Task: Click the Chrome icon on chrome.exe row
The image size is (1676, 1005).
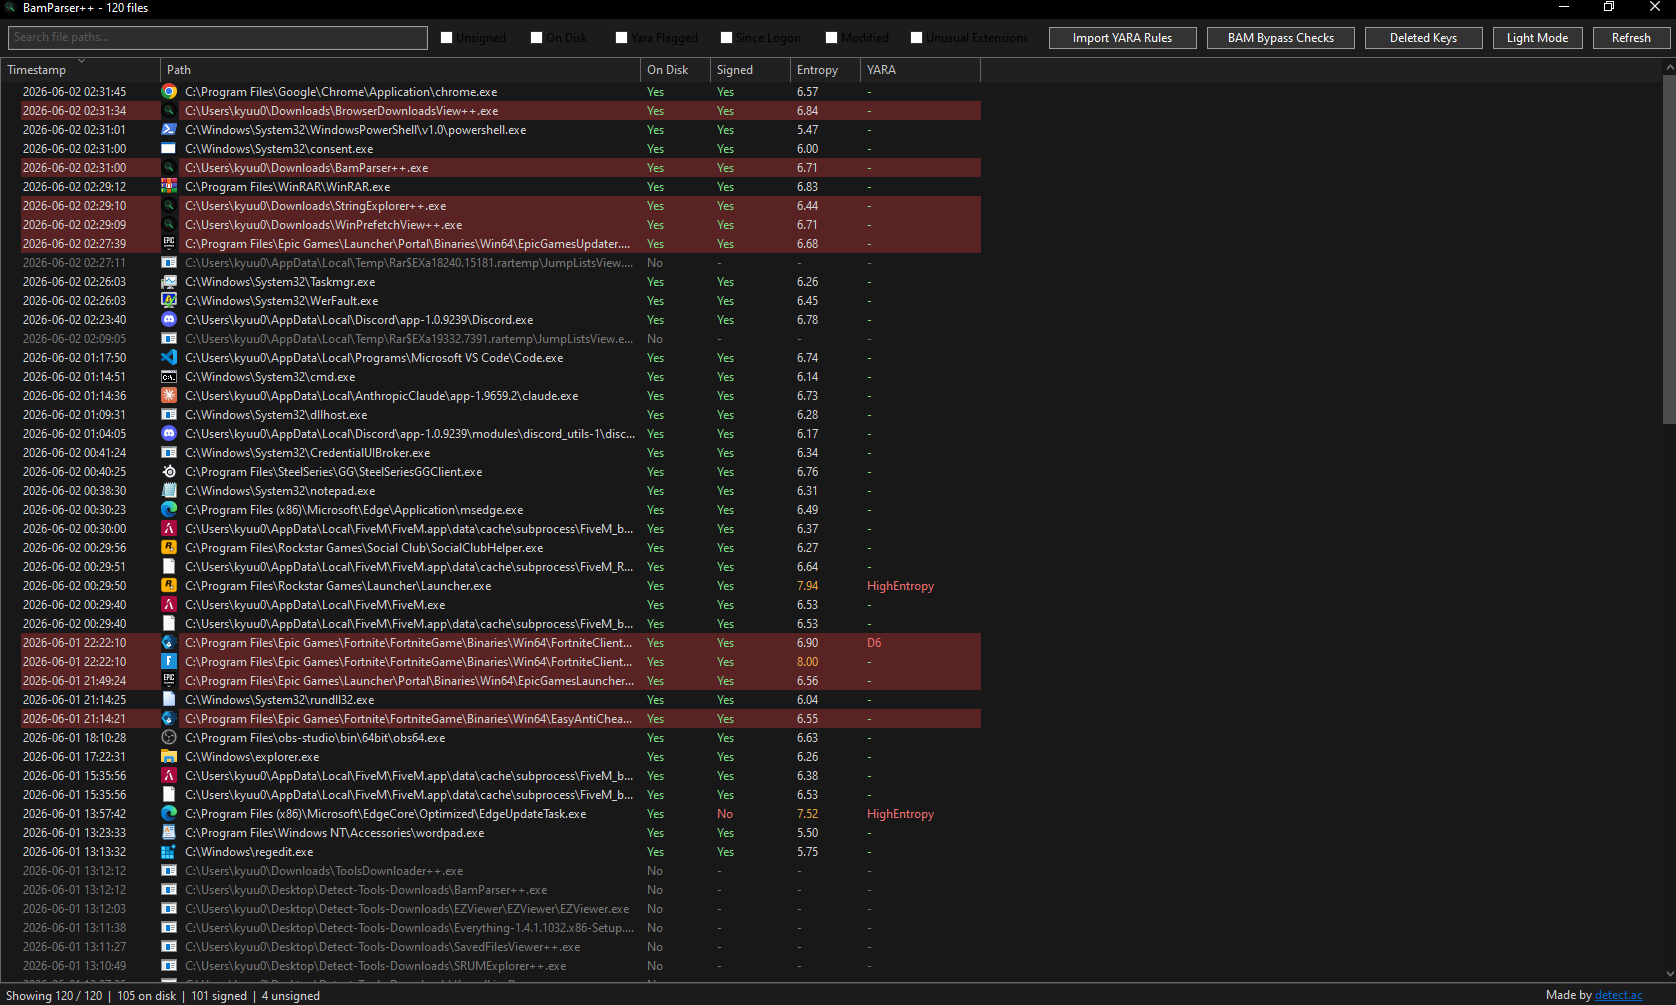Action: (x=169, y=92)
